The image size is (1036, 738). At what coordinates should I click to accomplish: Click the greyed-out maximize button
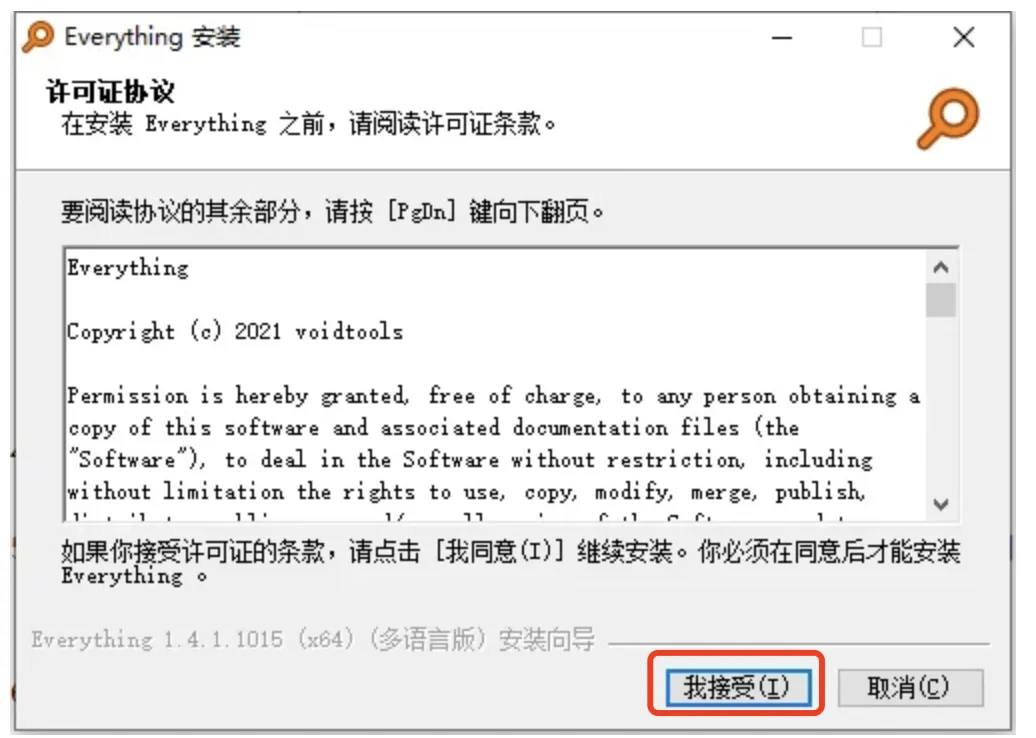872,38
